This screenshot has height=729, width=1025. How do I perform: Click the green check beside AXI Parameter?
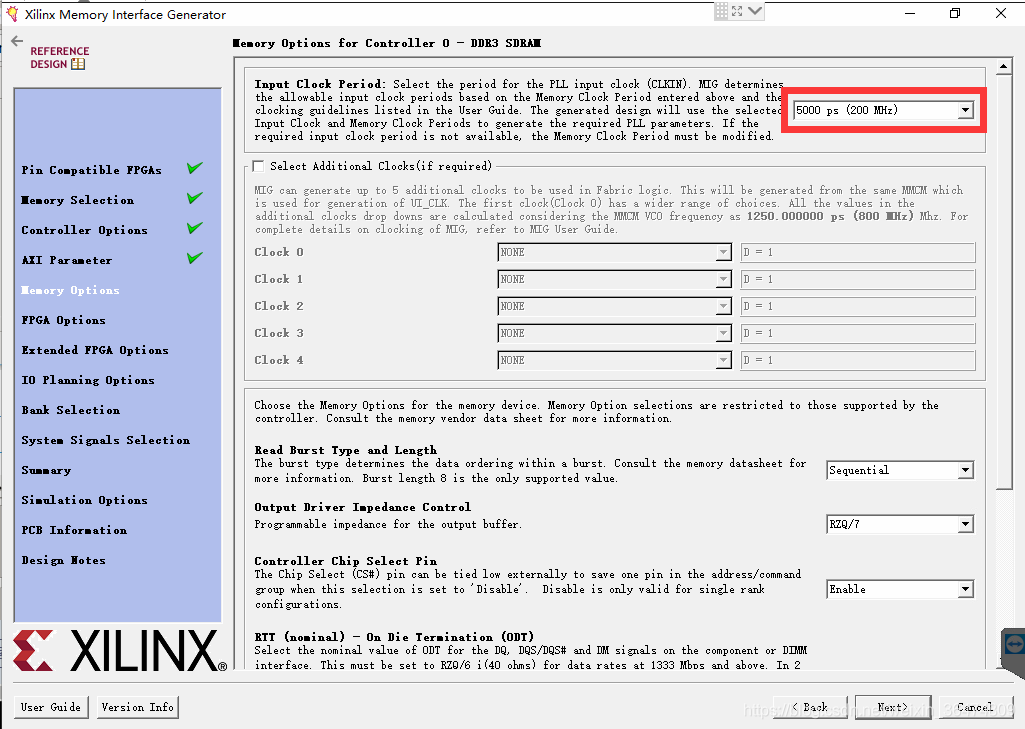(194, 258)
